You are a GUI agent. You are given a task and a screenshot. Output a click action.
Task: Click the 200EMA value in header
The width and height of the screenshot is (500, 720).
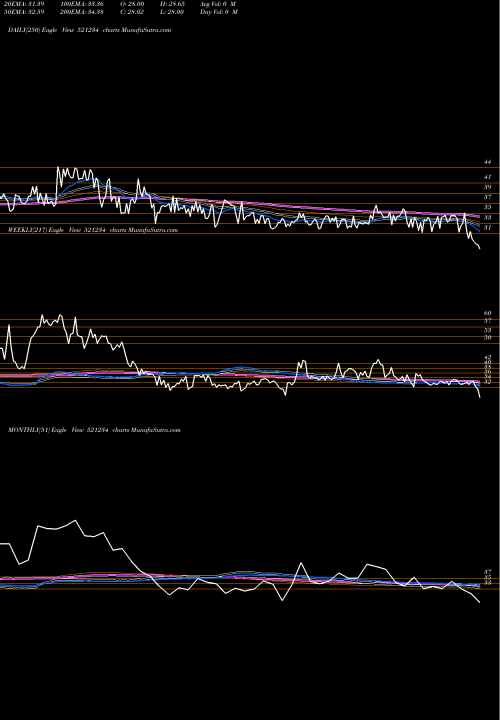pos(84,12)
